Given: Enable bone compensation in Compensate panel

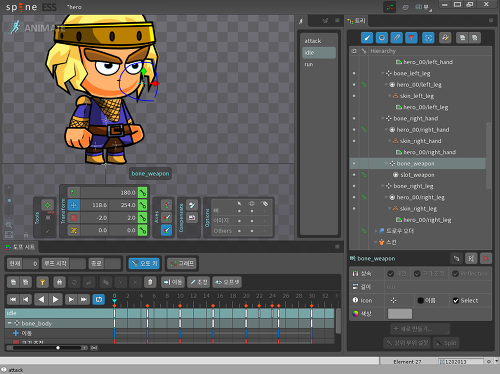Looking at the screenshot, I should tap(192, 205).
